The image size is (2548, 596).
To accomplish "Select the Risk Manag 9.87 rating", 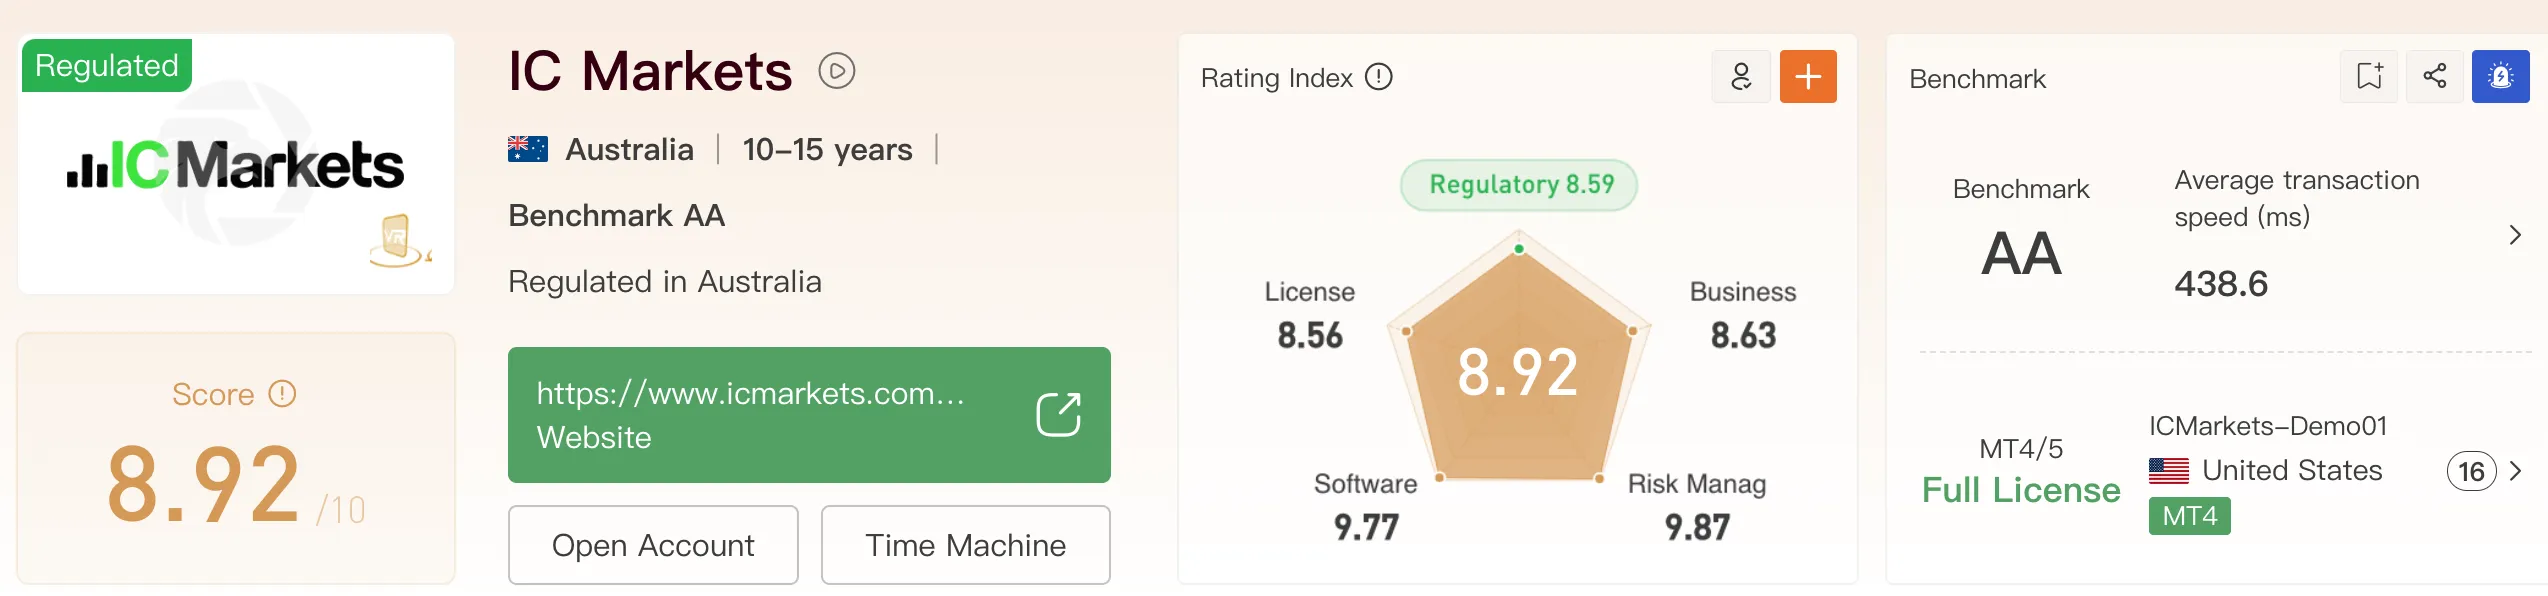I will [1697, 508].
